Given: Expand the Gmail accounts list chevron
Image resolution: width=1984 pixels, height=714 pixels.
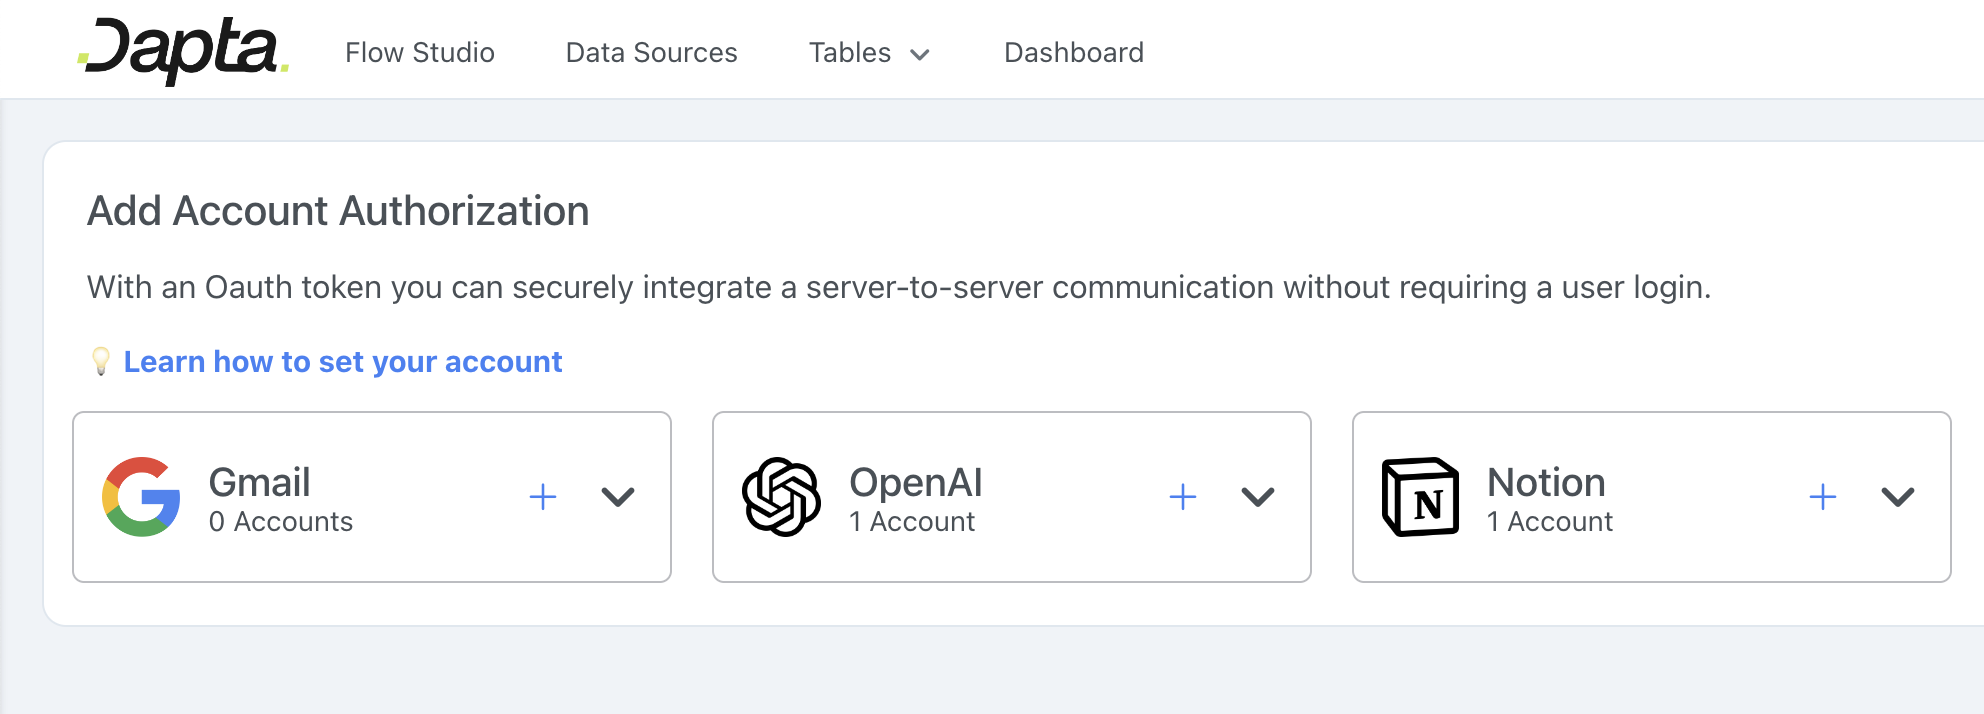Looking at the screenshot, I should tap(618, 497).
